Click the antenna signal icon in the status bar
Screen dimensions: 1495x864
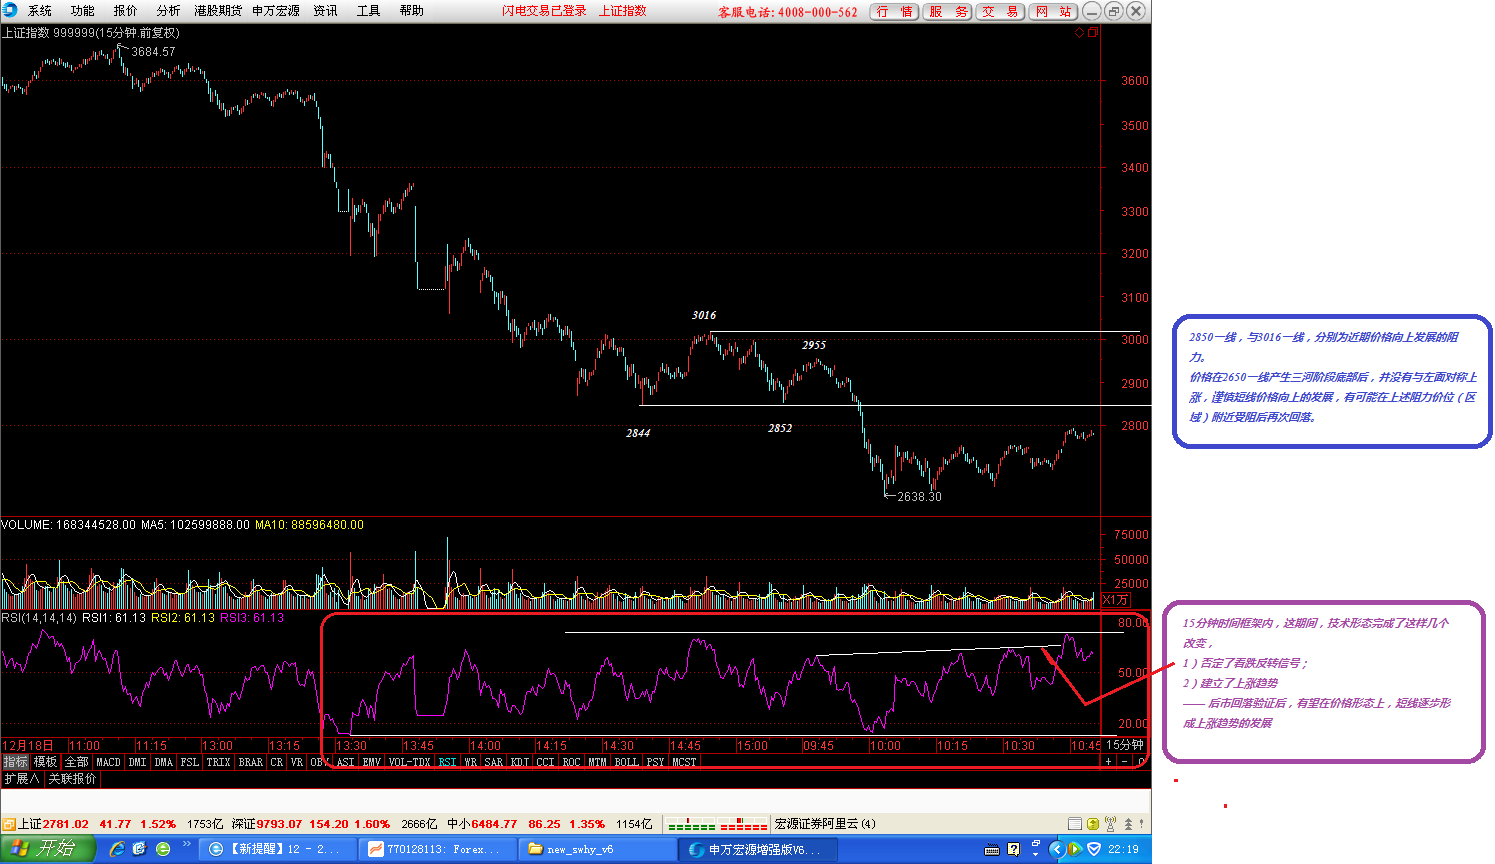pos(1111,824)
